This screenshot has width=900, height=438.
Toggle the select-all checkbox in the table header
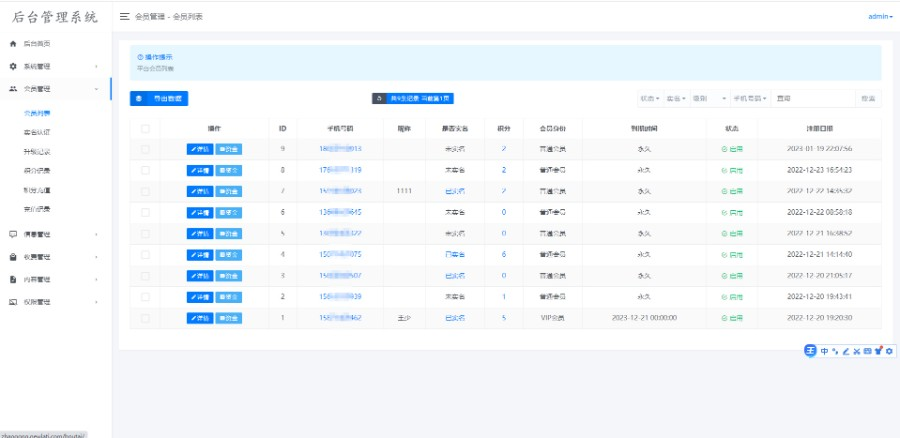pyautogui.click(x=145, y=129)
